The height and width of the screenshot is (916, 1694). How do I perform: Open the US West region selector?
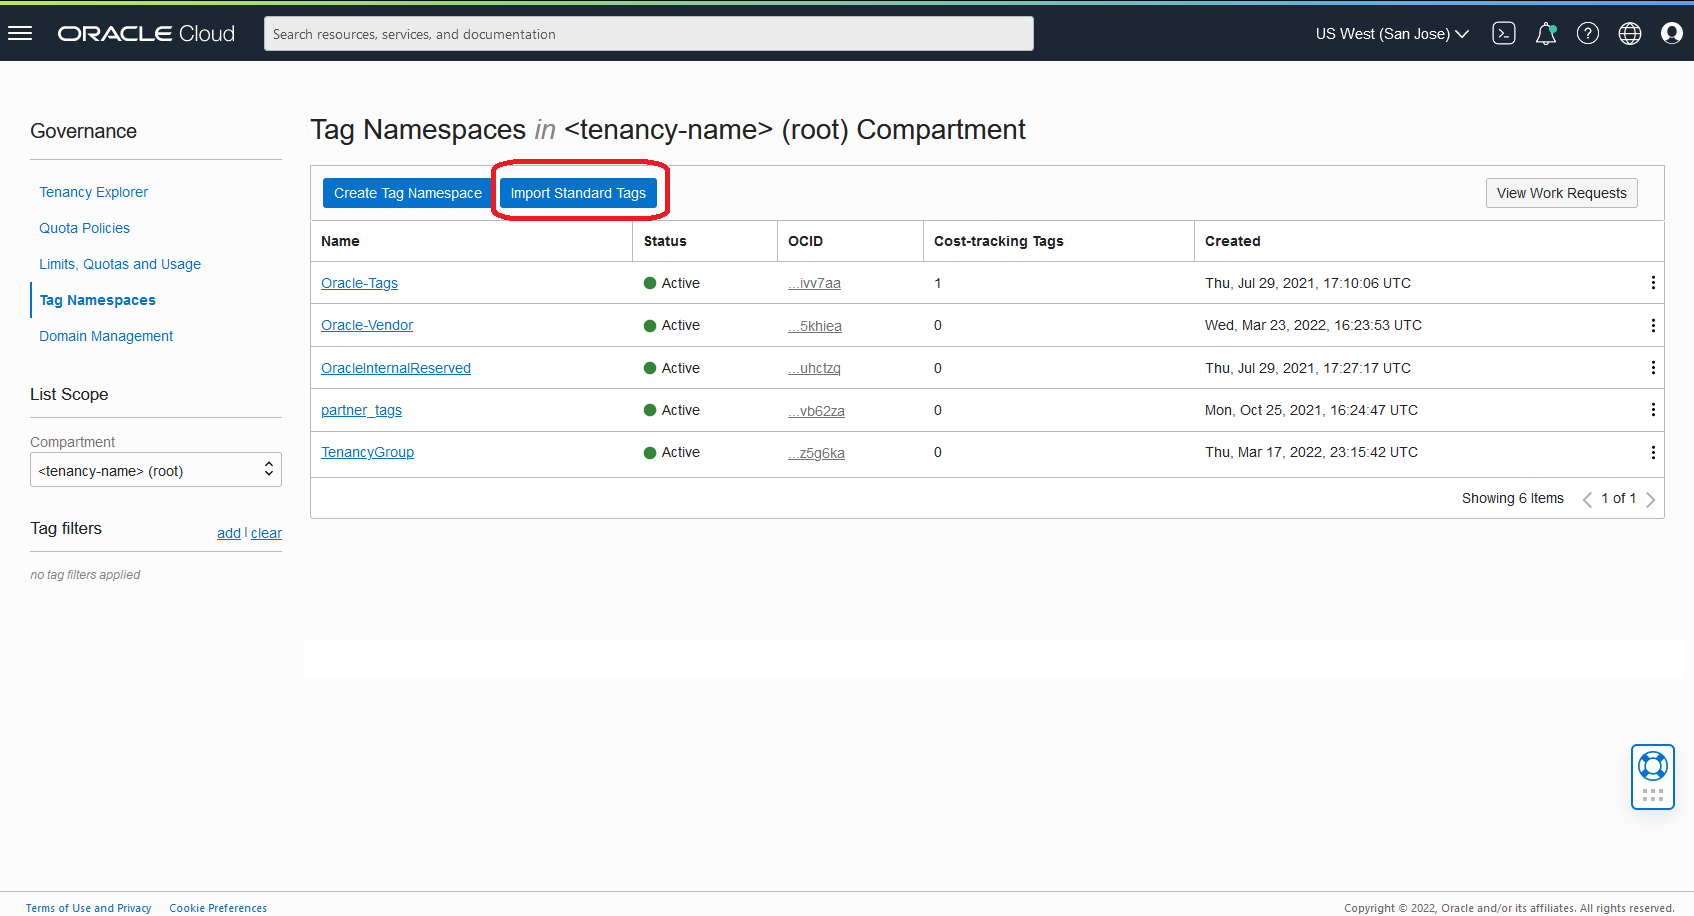coord(1391,33)
